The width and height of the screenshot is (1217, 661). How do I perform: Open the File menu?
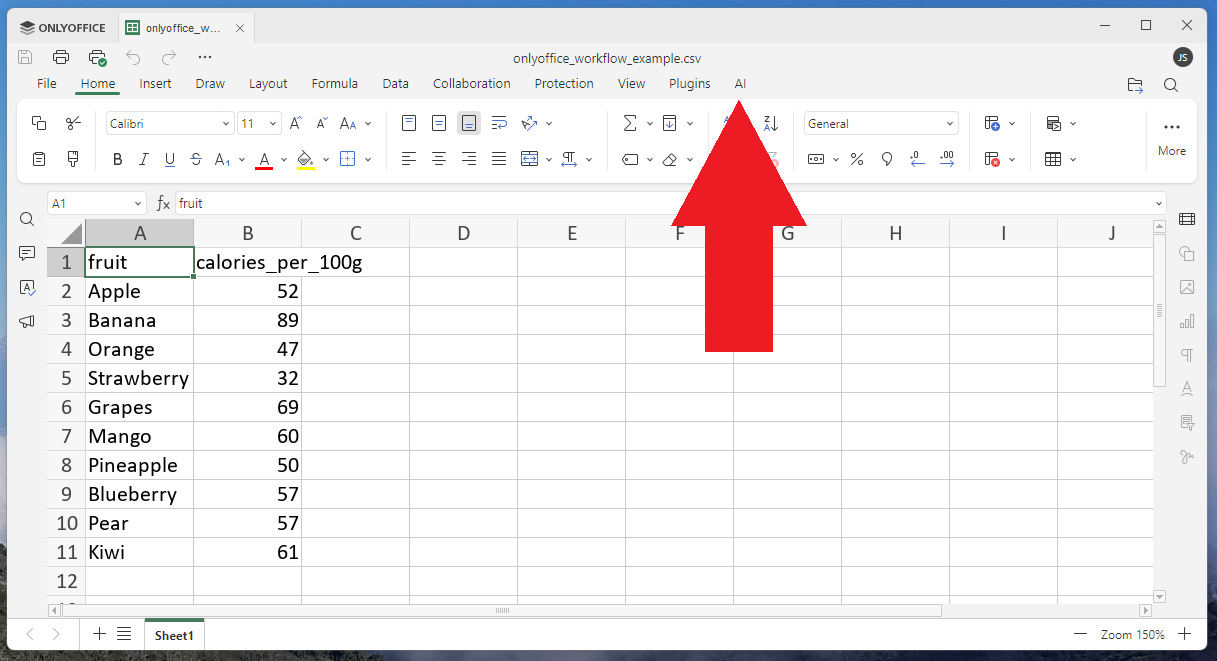click(47, 84)
